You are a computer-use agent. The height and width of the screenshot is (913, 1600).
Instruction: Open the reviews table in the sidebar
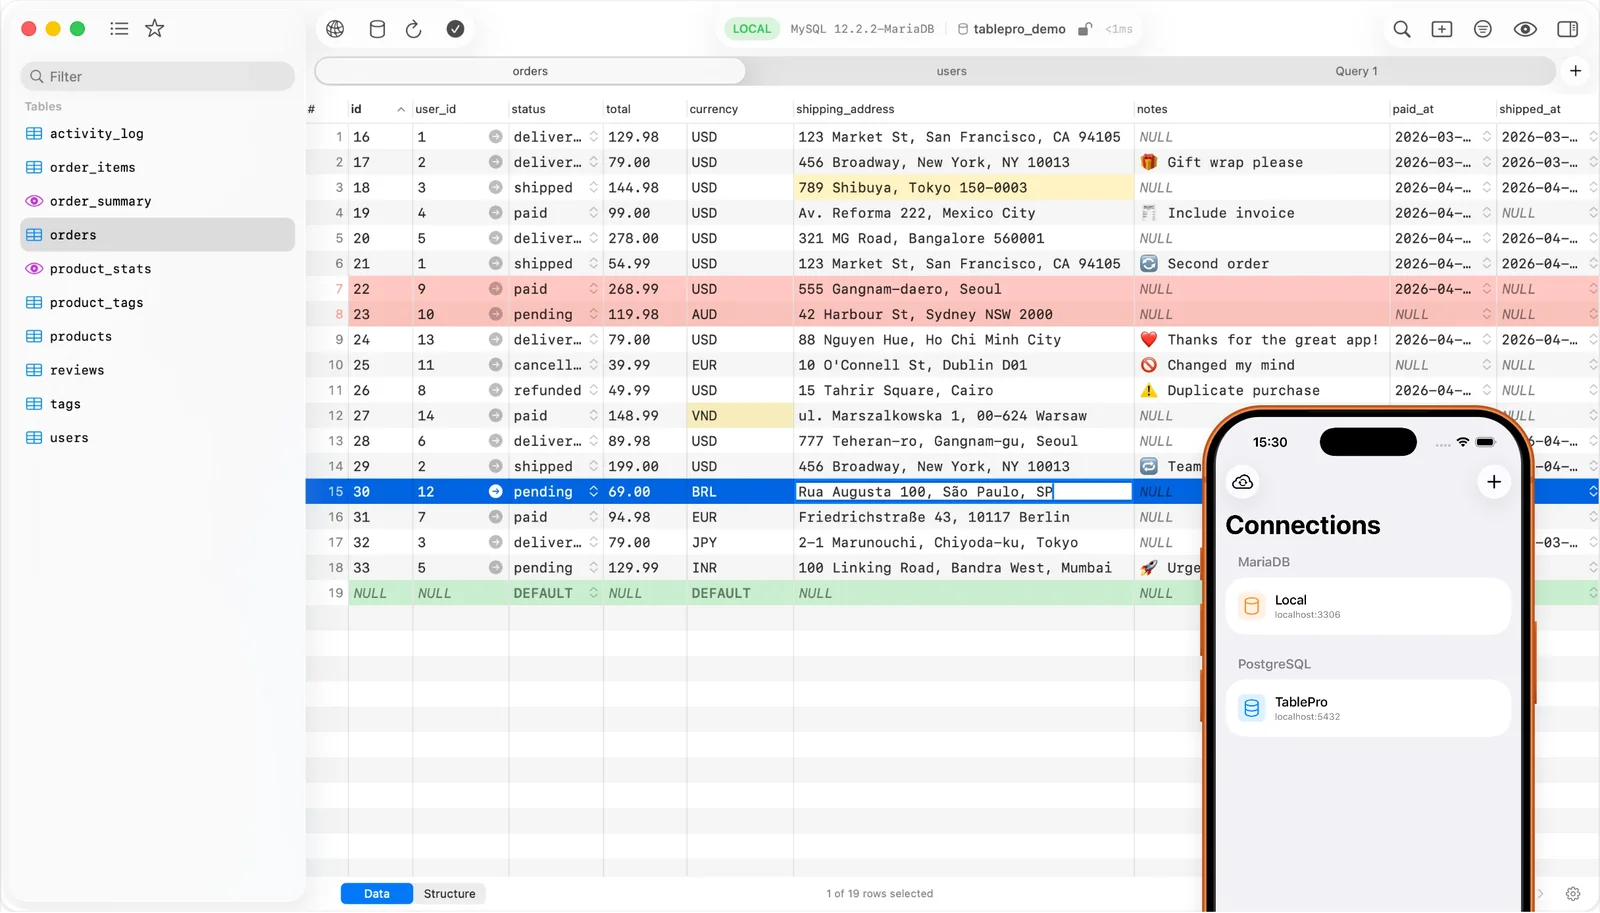157,370
